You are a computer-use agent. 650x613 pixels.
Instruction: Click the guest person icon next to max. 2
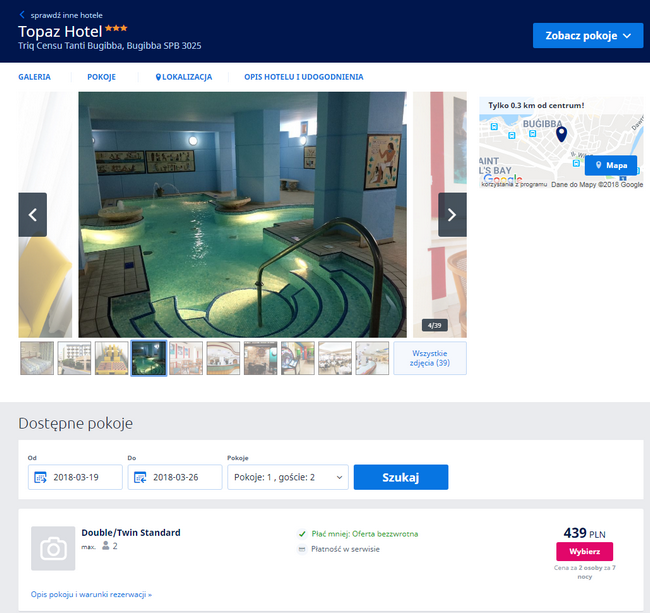click(106, 545)
